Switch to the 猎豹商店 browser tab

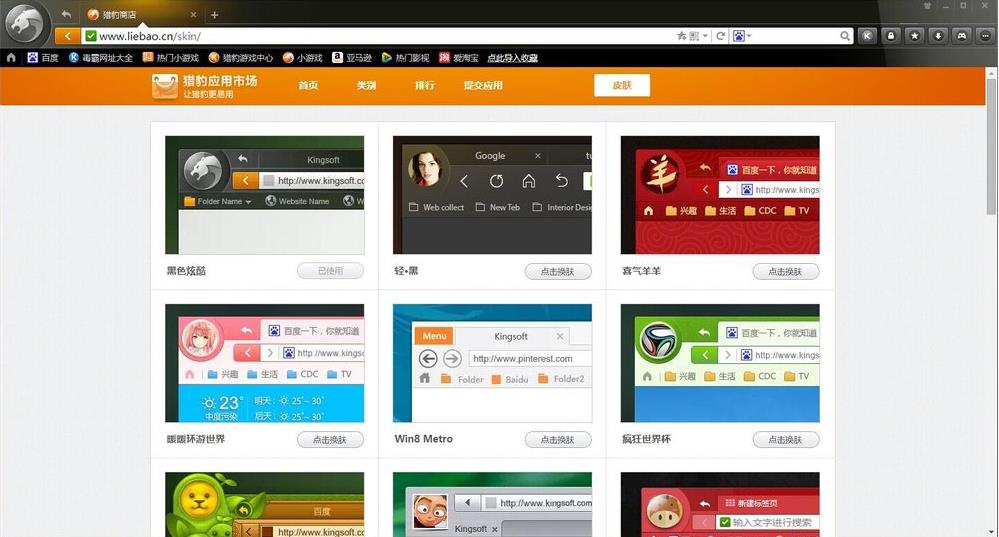pyautogui.click(x=140, y=15)
